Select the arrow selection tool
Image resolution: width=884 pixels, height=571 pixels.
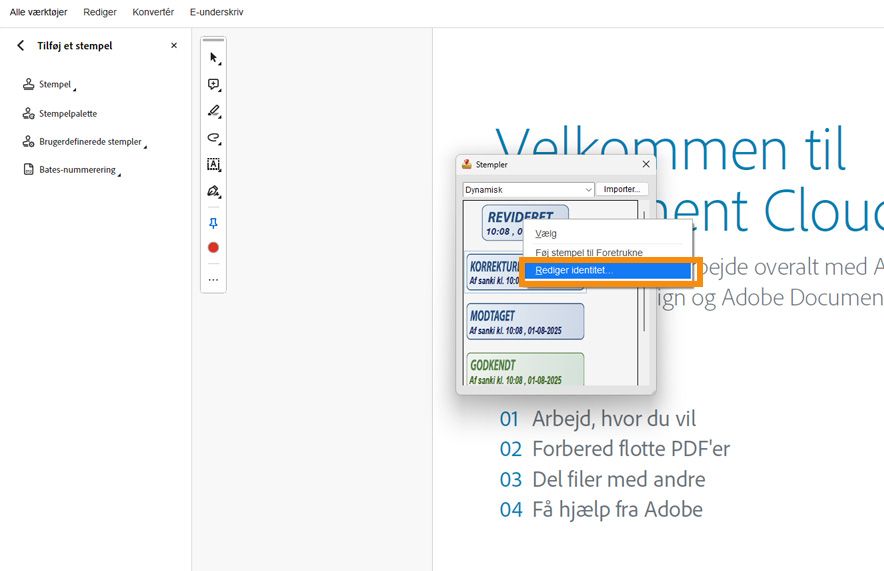pos(214,57)
